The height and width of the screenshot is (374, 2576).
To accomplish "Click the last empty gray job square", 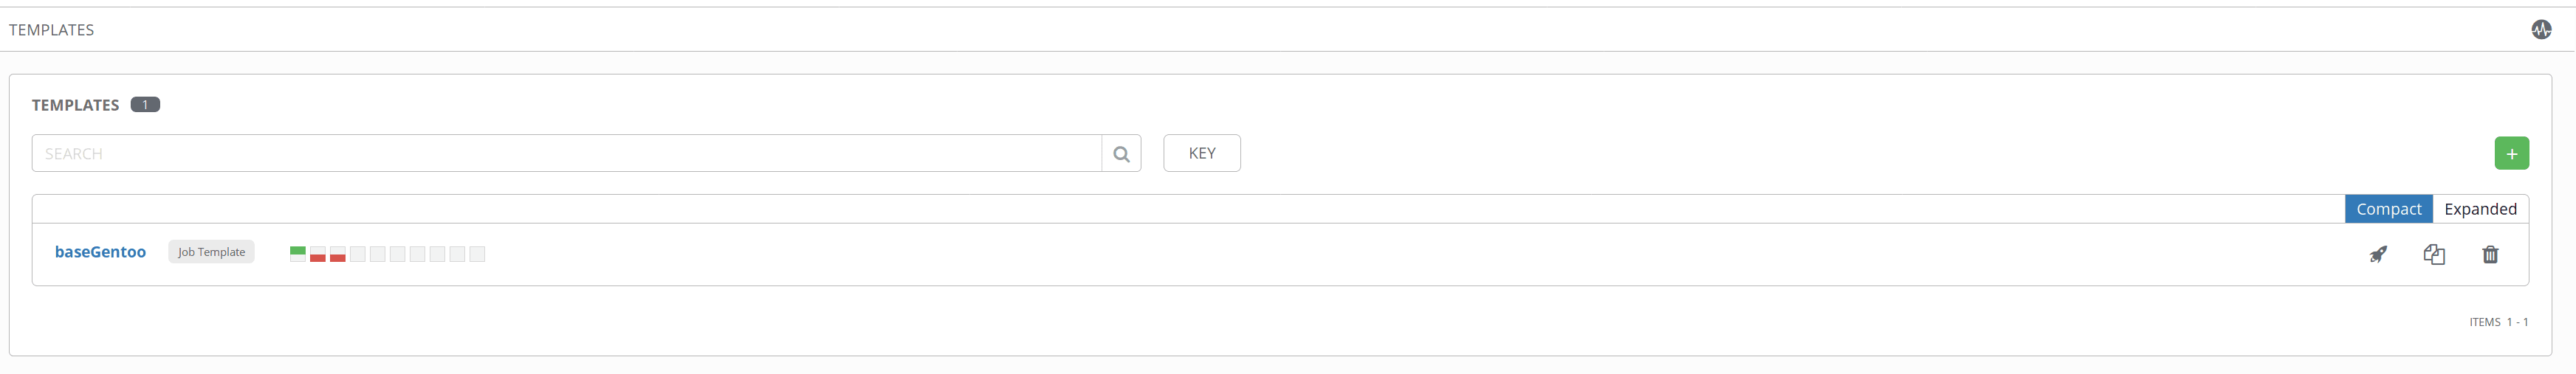I will point(477,254).
